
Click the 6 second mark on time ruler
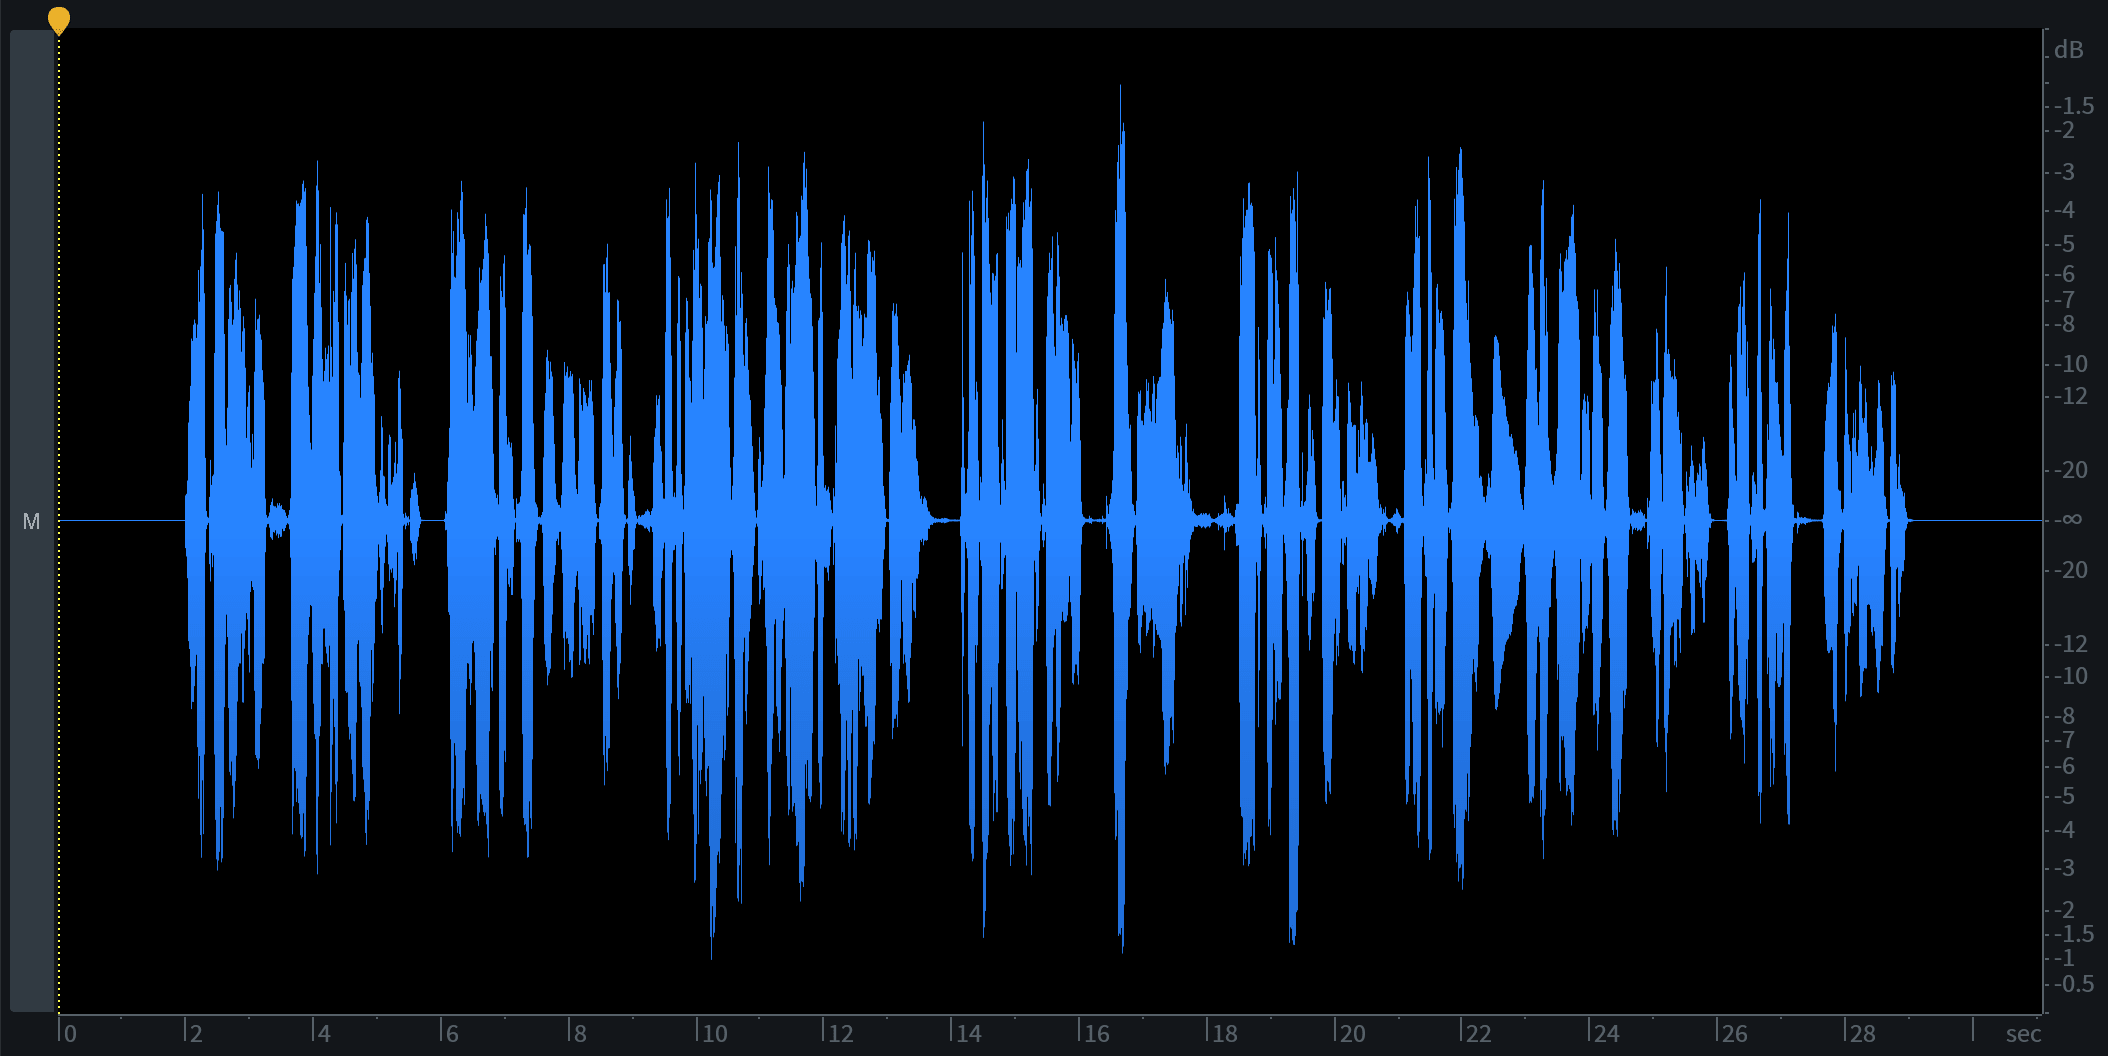tap(452, 1033)
